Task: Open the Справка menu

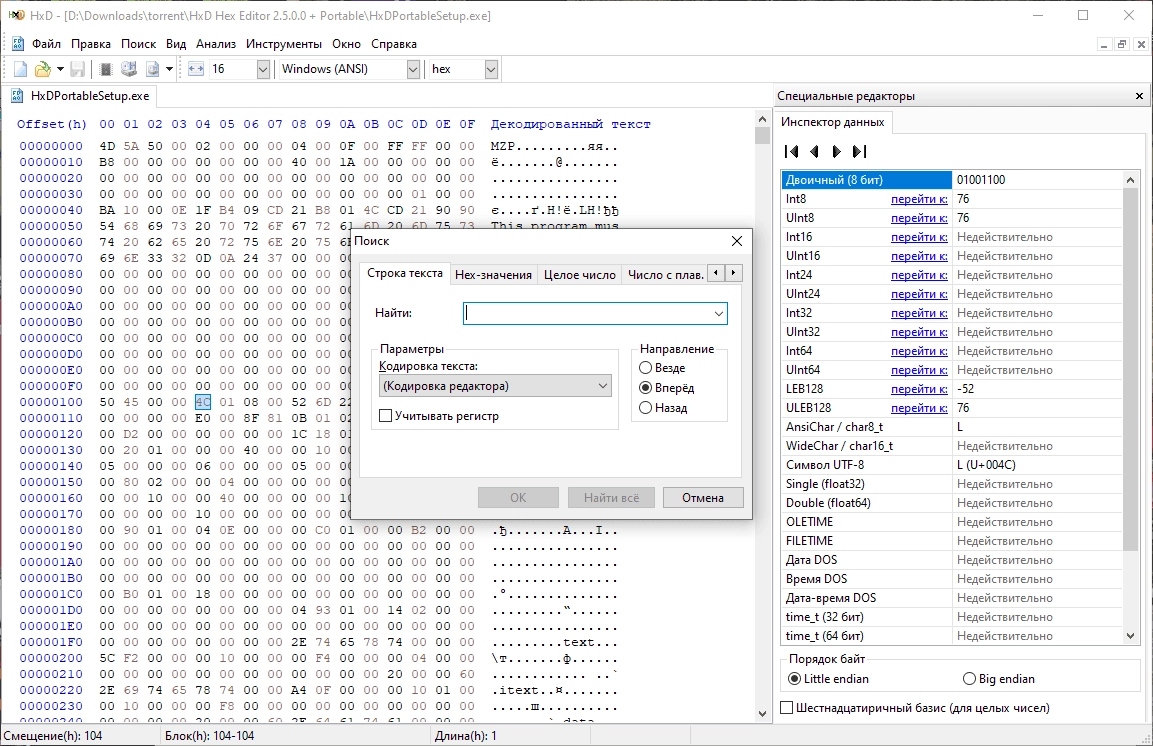Action: pyautogui.click(x=393, y=44)
